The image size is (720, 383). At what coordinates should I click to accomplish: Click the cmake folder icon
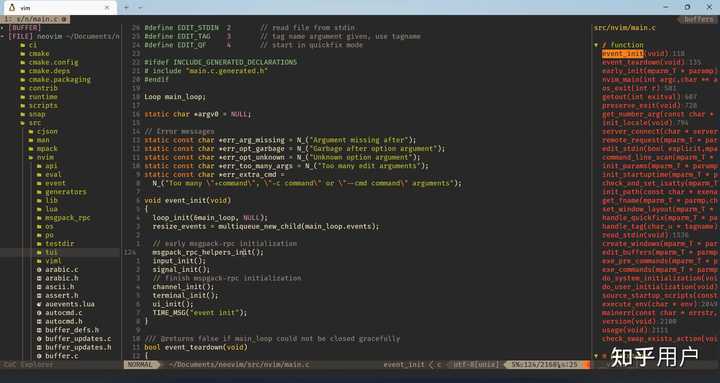pos(22,54)
